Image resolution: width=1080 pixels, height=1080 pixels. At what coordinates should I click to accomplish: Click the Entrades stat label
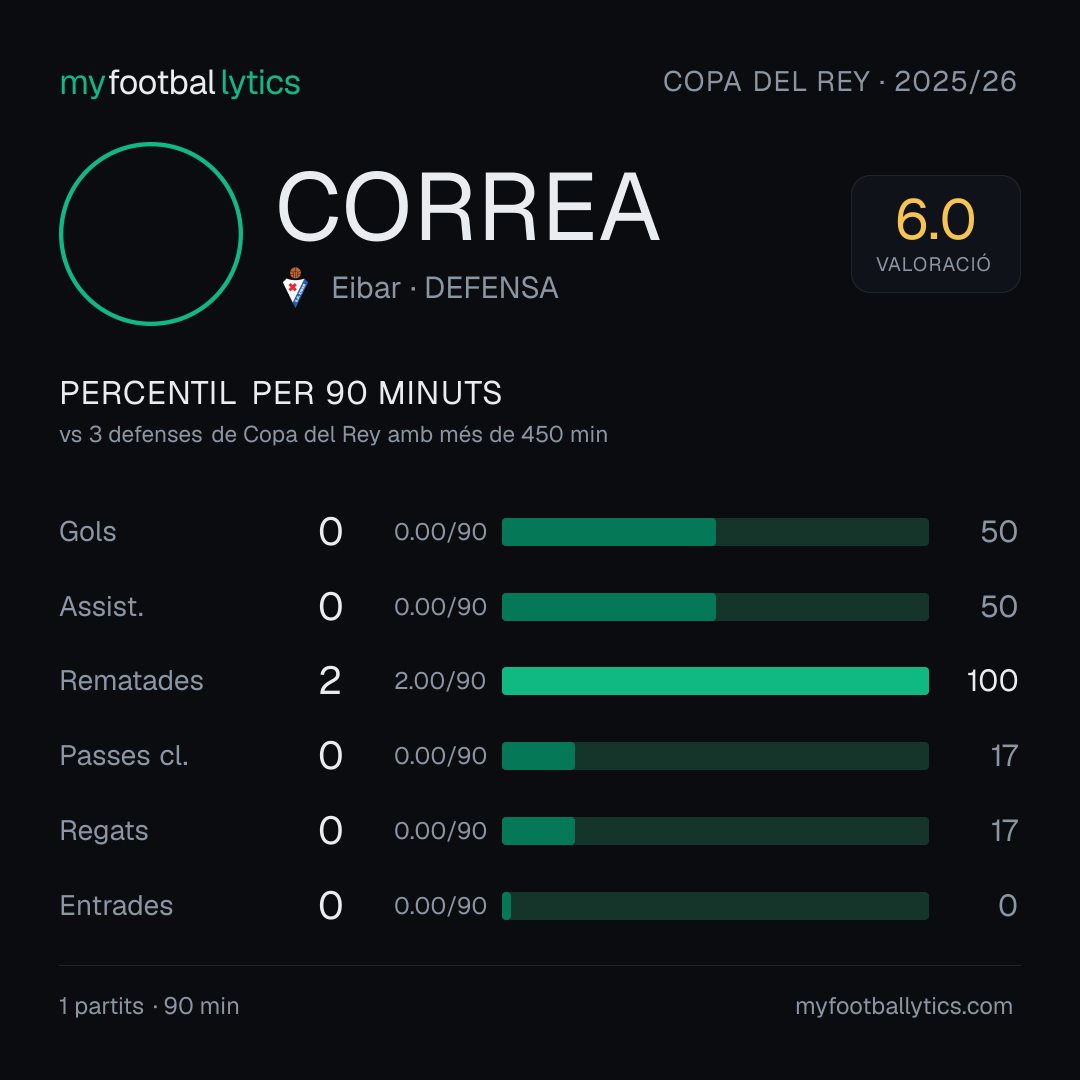click(x=116, y=905)
